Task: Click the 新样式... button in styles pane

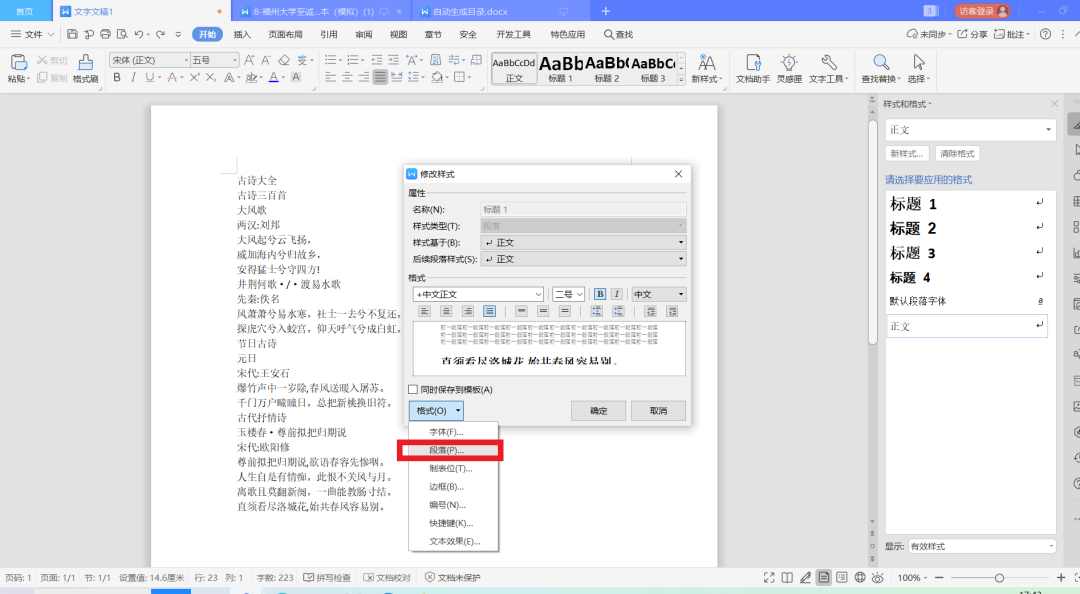Action: point(907,154)
